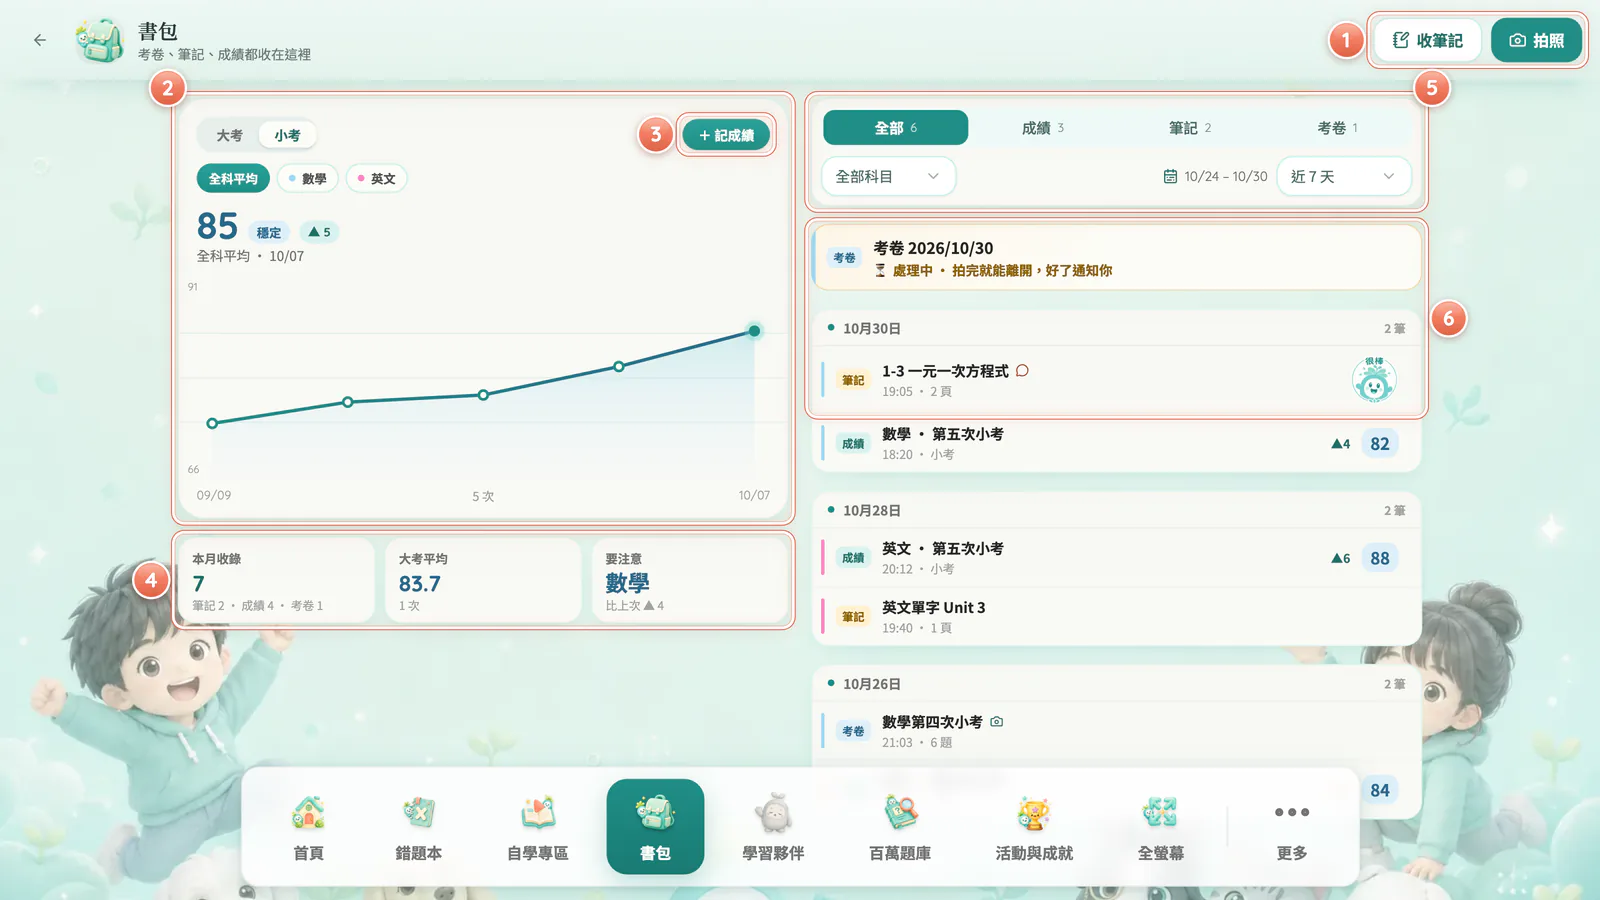Open the 本月收錄 summary card
Image resolution: width=1600 pixels, height=900 pixels.
click(275, 581)
